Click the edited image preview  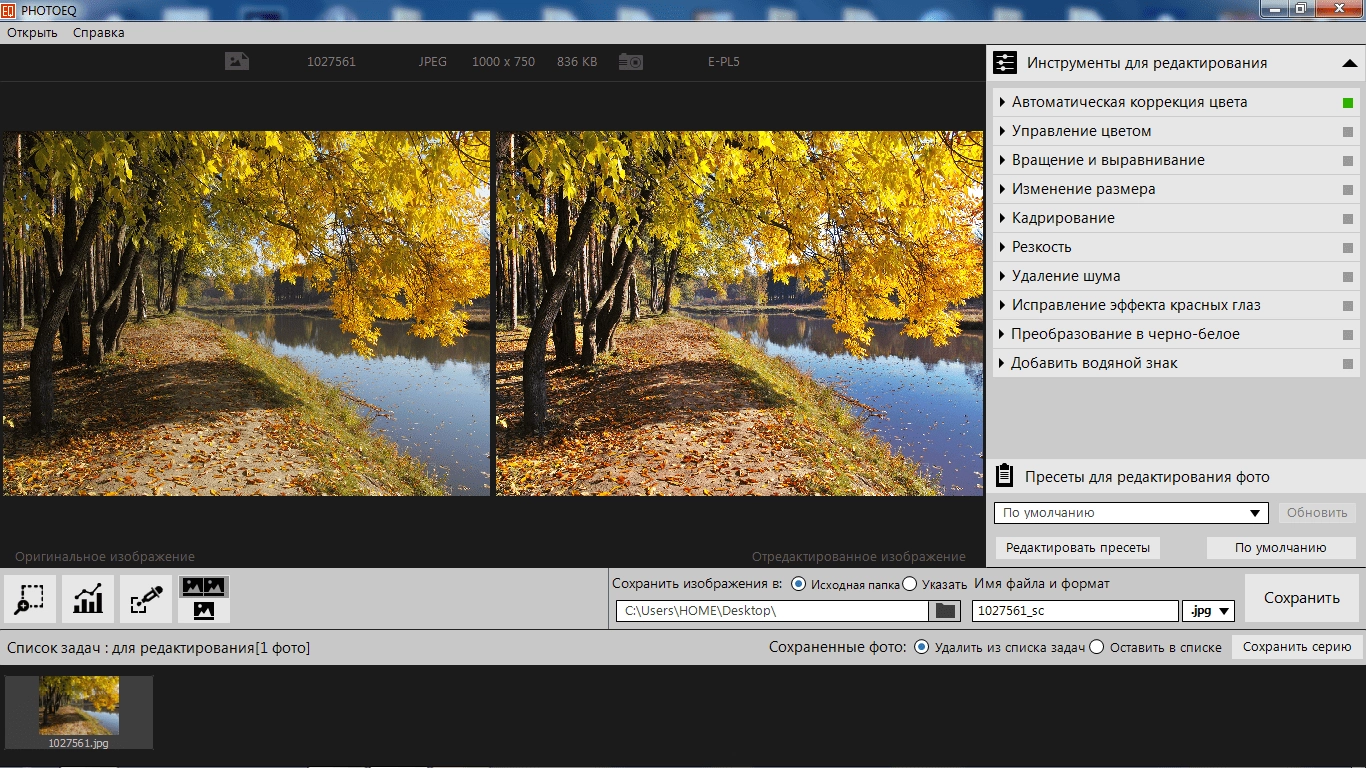coord(739,313)
